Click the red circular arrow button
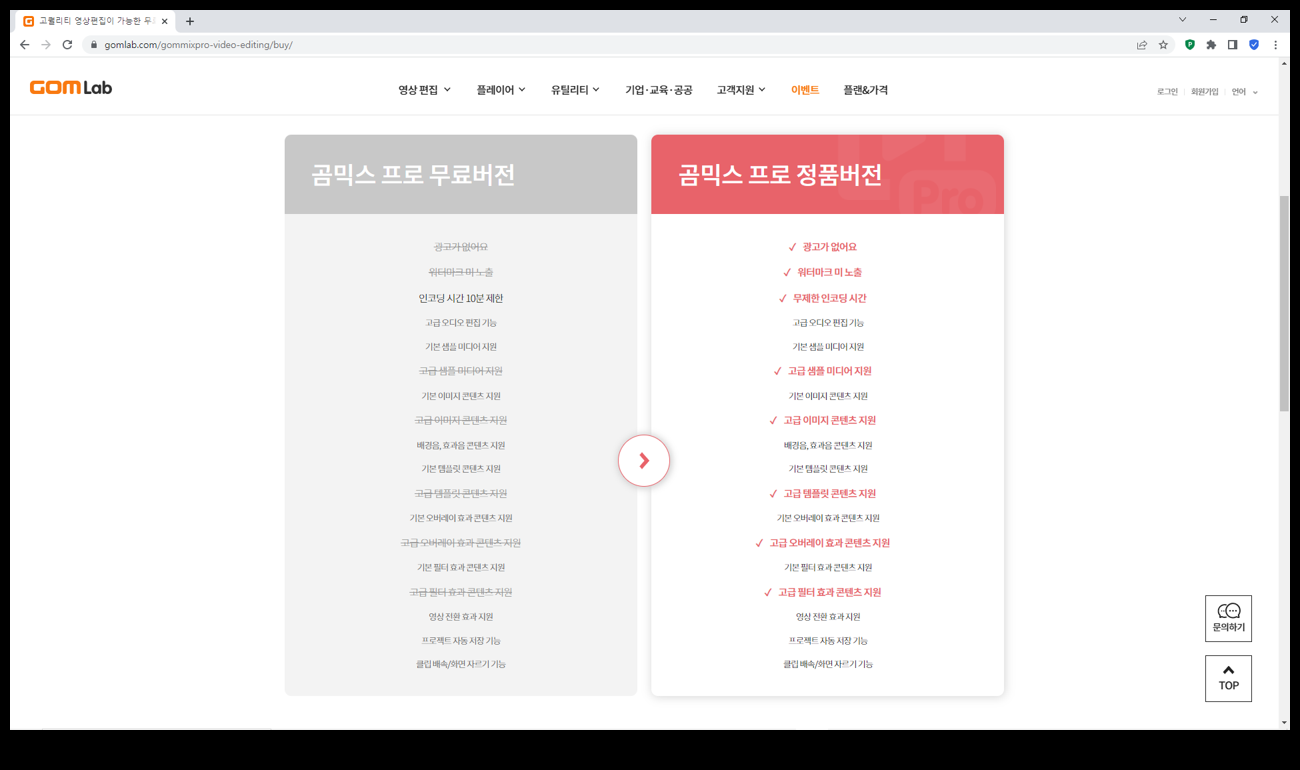 click(x=644, y=461)
